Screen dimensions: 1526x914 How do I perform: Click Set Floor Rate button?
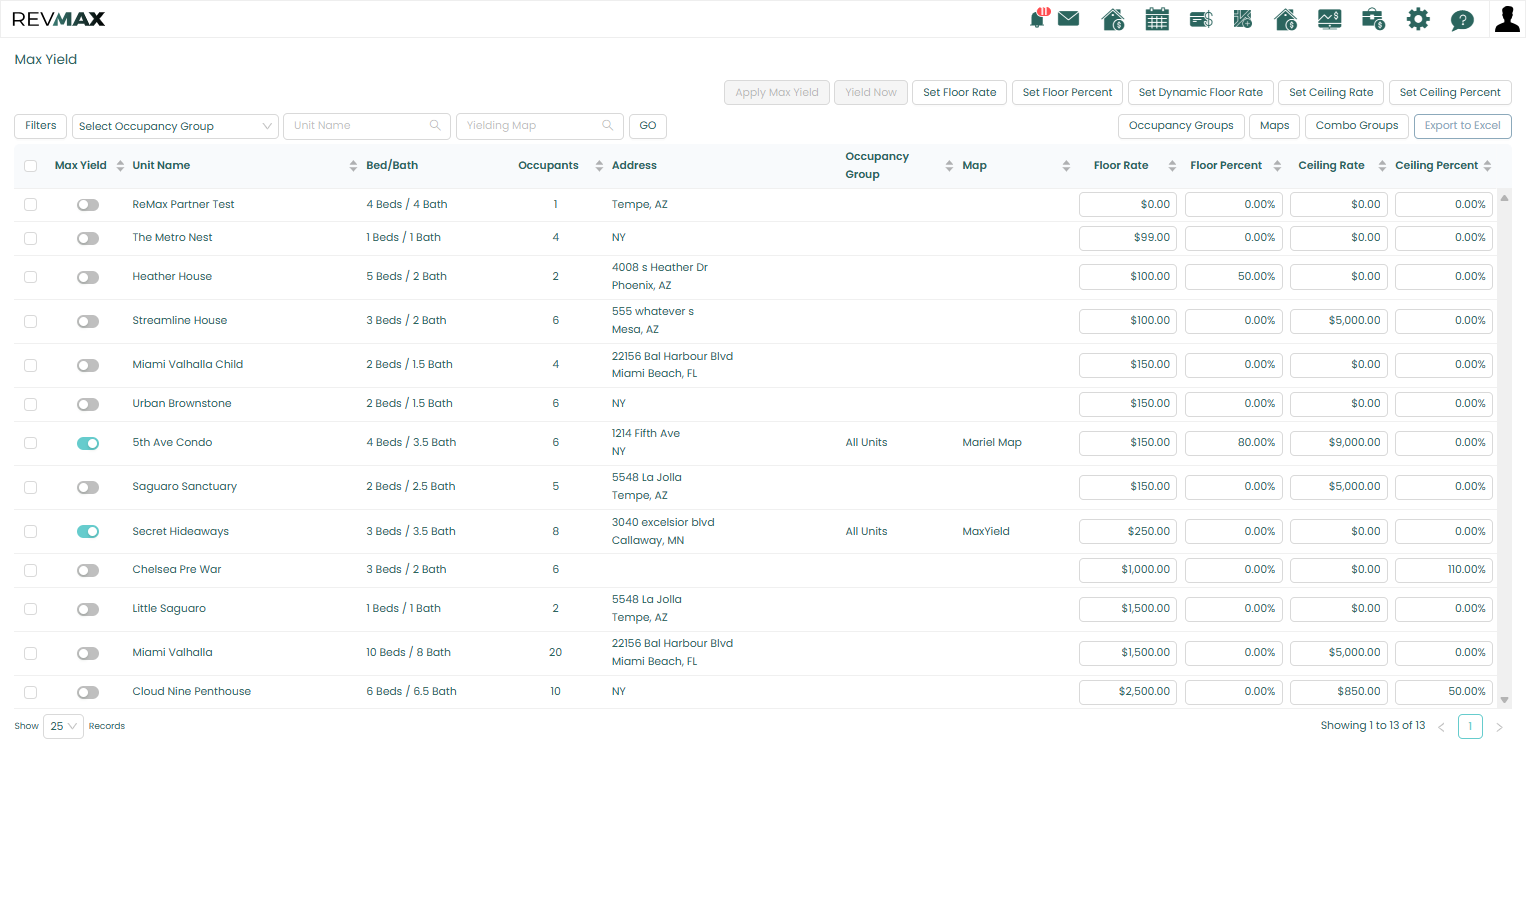tap(960, 93)
